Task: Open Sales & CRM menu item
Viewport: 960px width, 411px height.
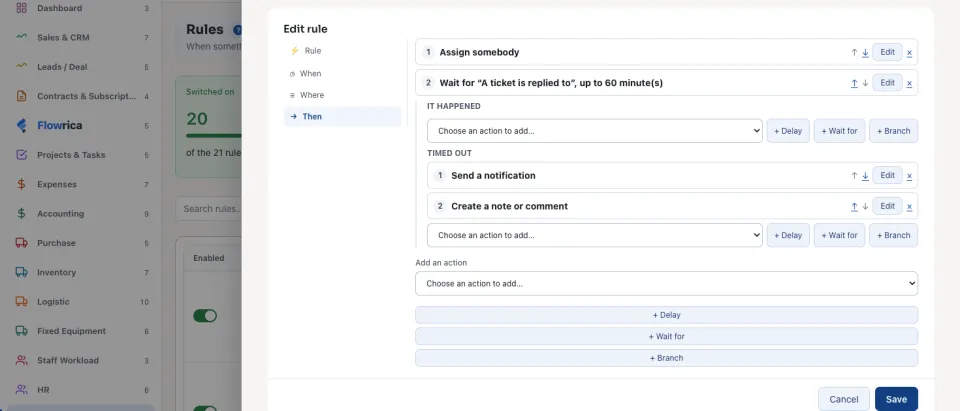Action: pyautogui.click(x=80, y=37)
